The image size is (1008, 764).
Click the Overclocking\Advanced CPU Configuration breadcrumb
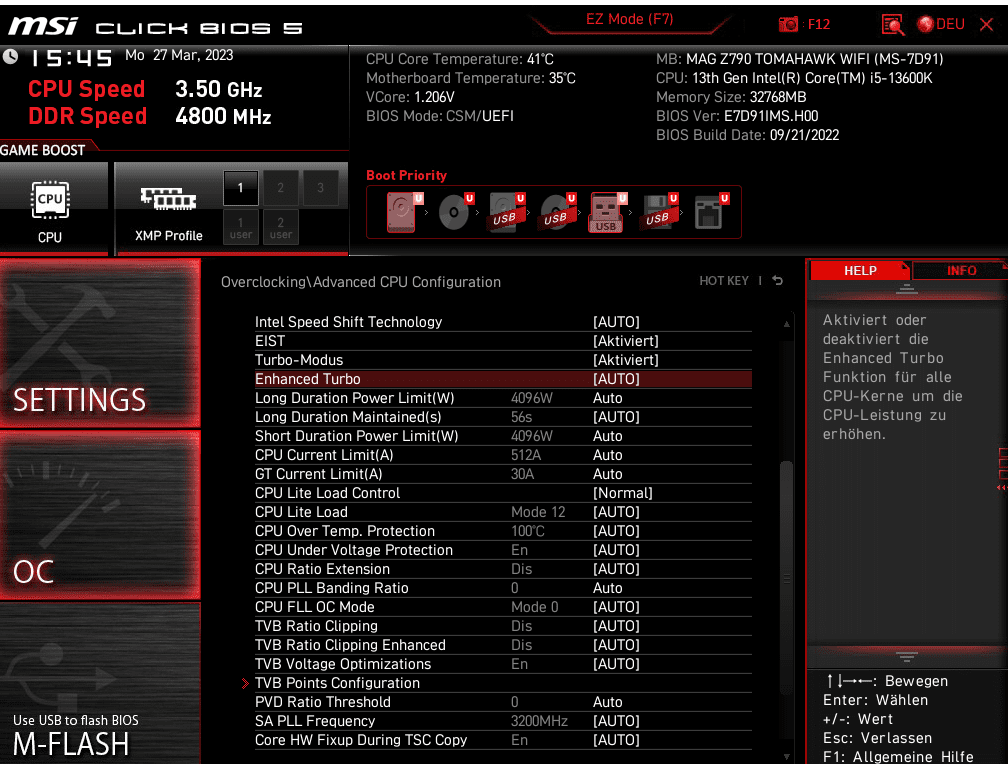(361, 282)
